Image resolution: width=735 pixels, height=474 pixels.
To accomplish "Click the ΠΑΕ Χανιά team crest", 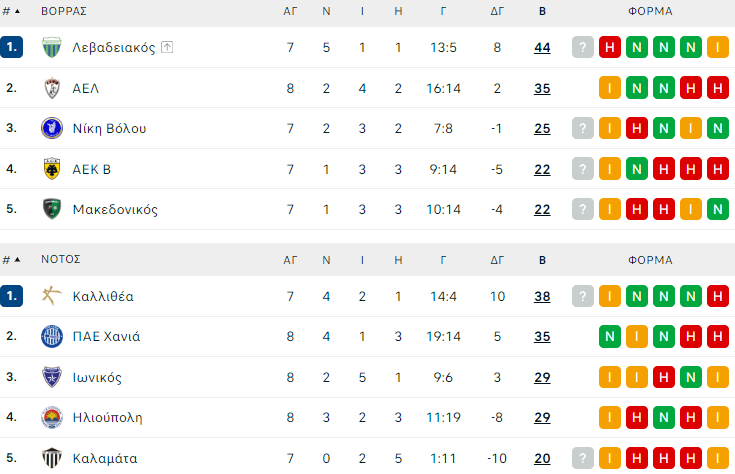I will (x=52, y=336).
